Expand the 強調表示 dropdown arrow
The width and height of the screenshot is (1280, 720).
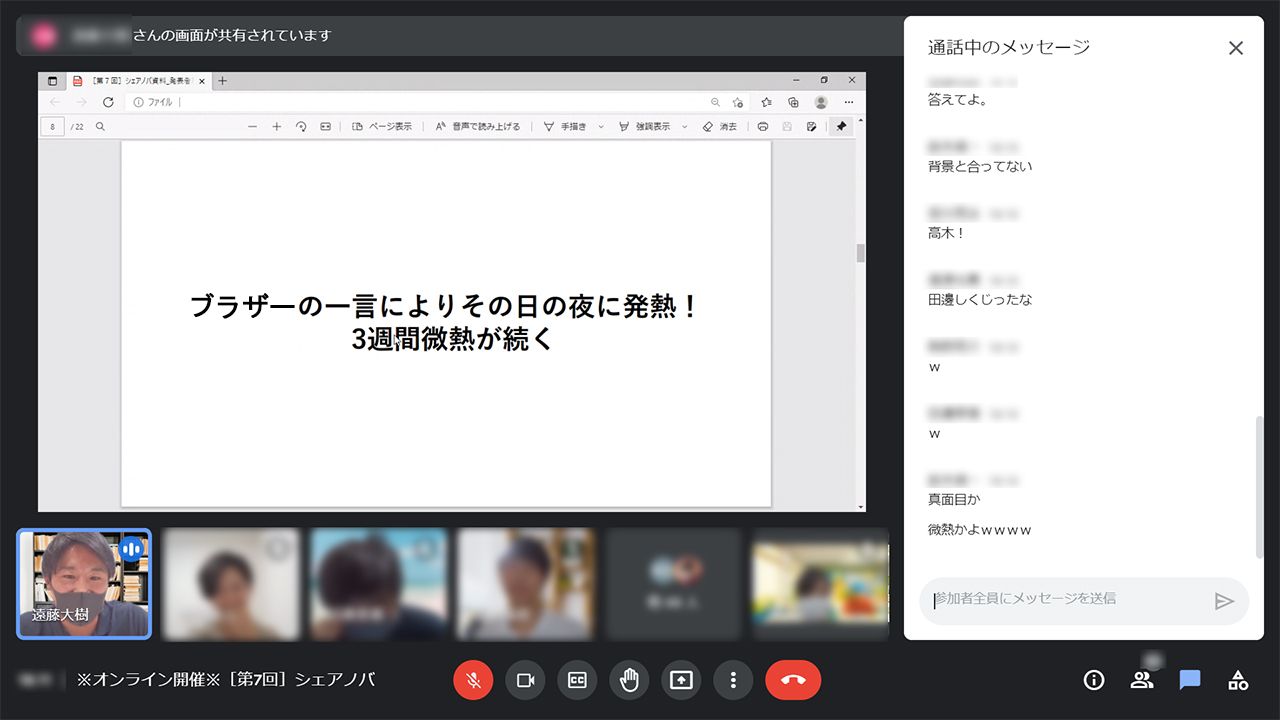click(x=685, y=127)
